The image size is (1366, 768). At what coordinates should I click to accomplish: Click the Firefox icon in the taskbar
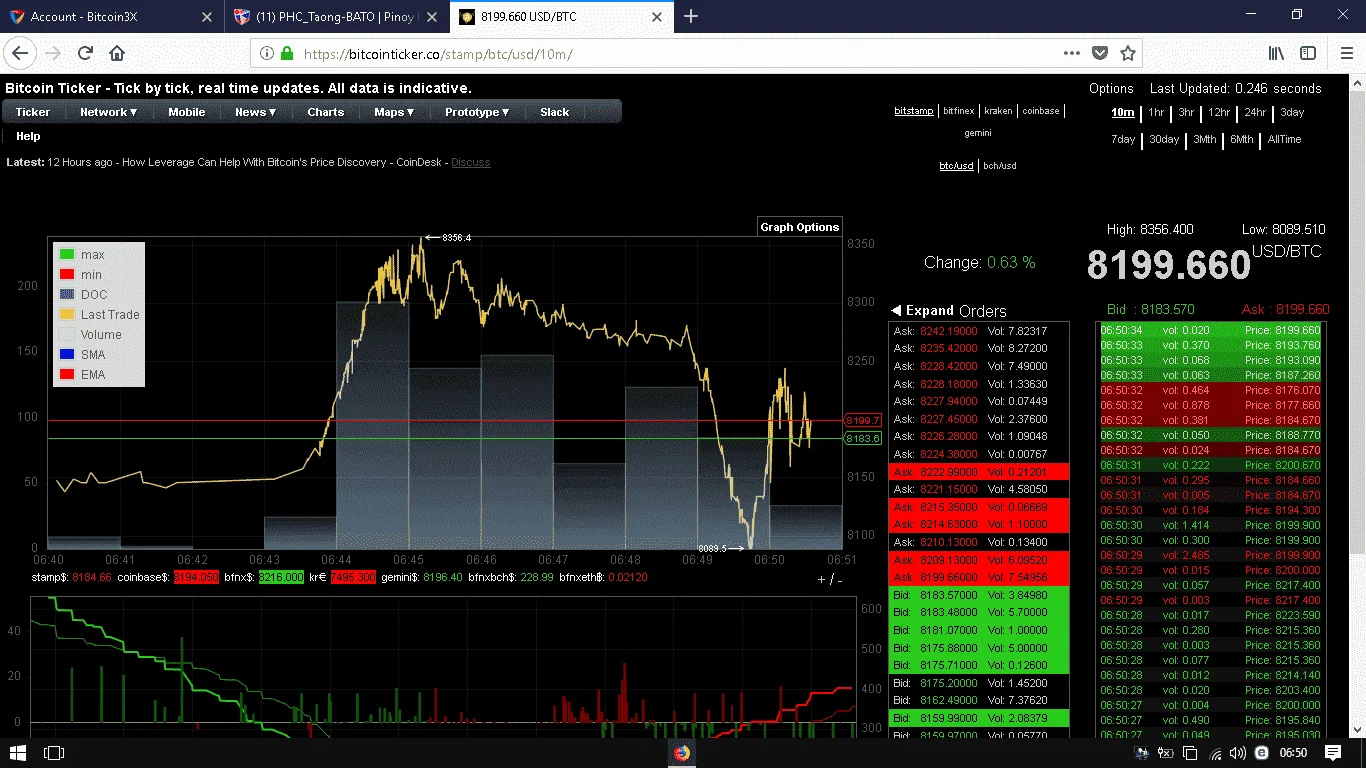682,752
